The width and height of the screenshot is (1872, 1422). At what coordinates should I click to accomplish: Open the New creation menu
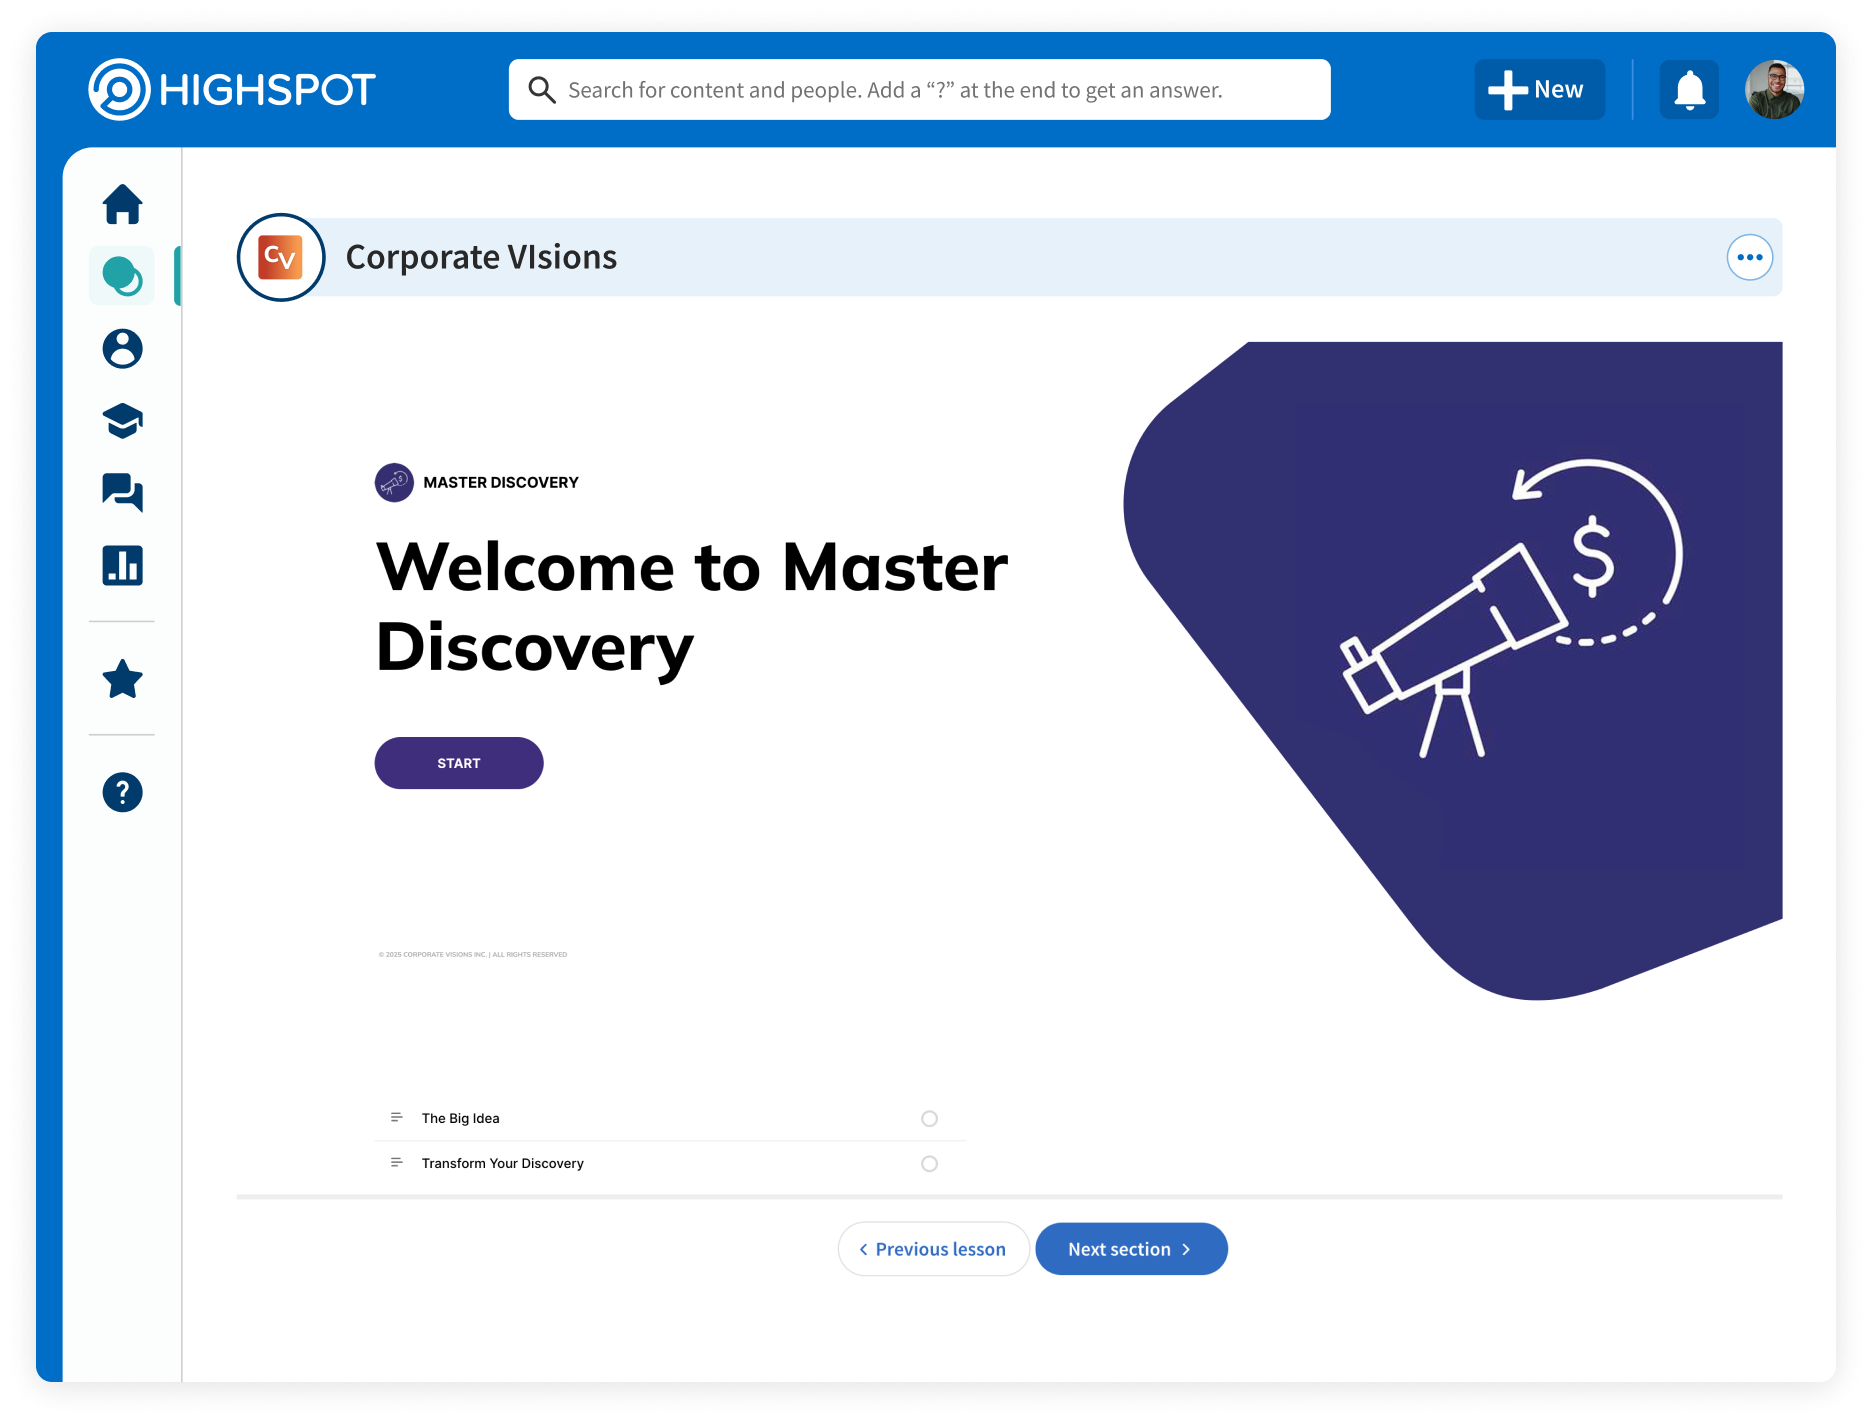pos(1538,90)
